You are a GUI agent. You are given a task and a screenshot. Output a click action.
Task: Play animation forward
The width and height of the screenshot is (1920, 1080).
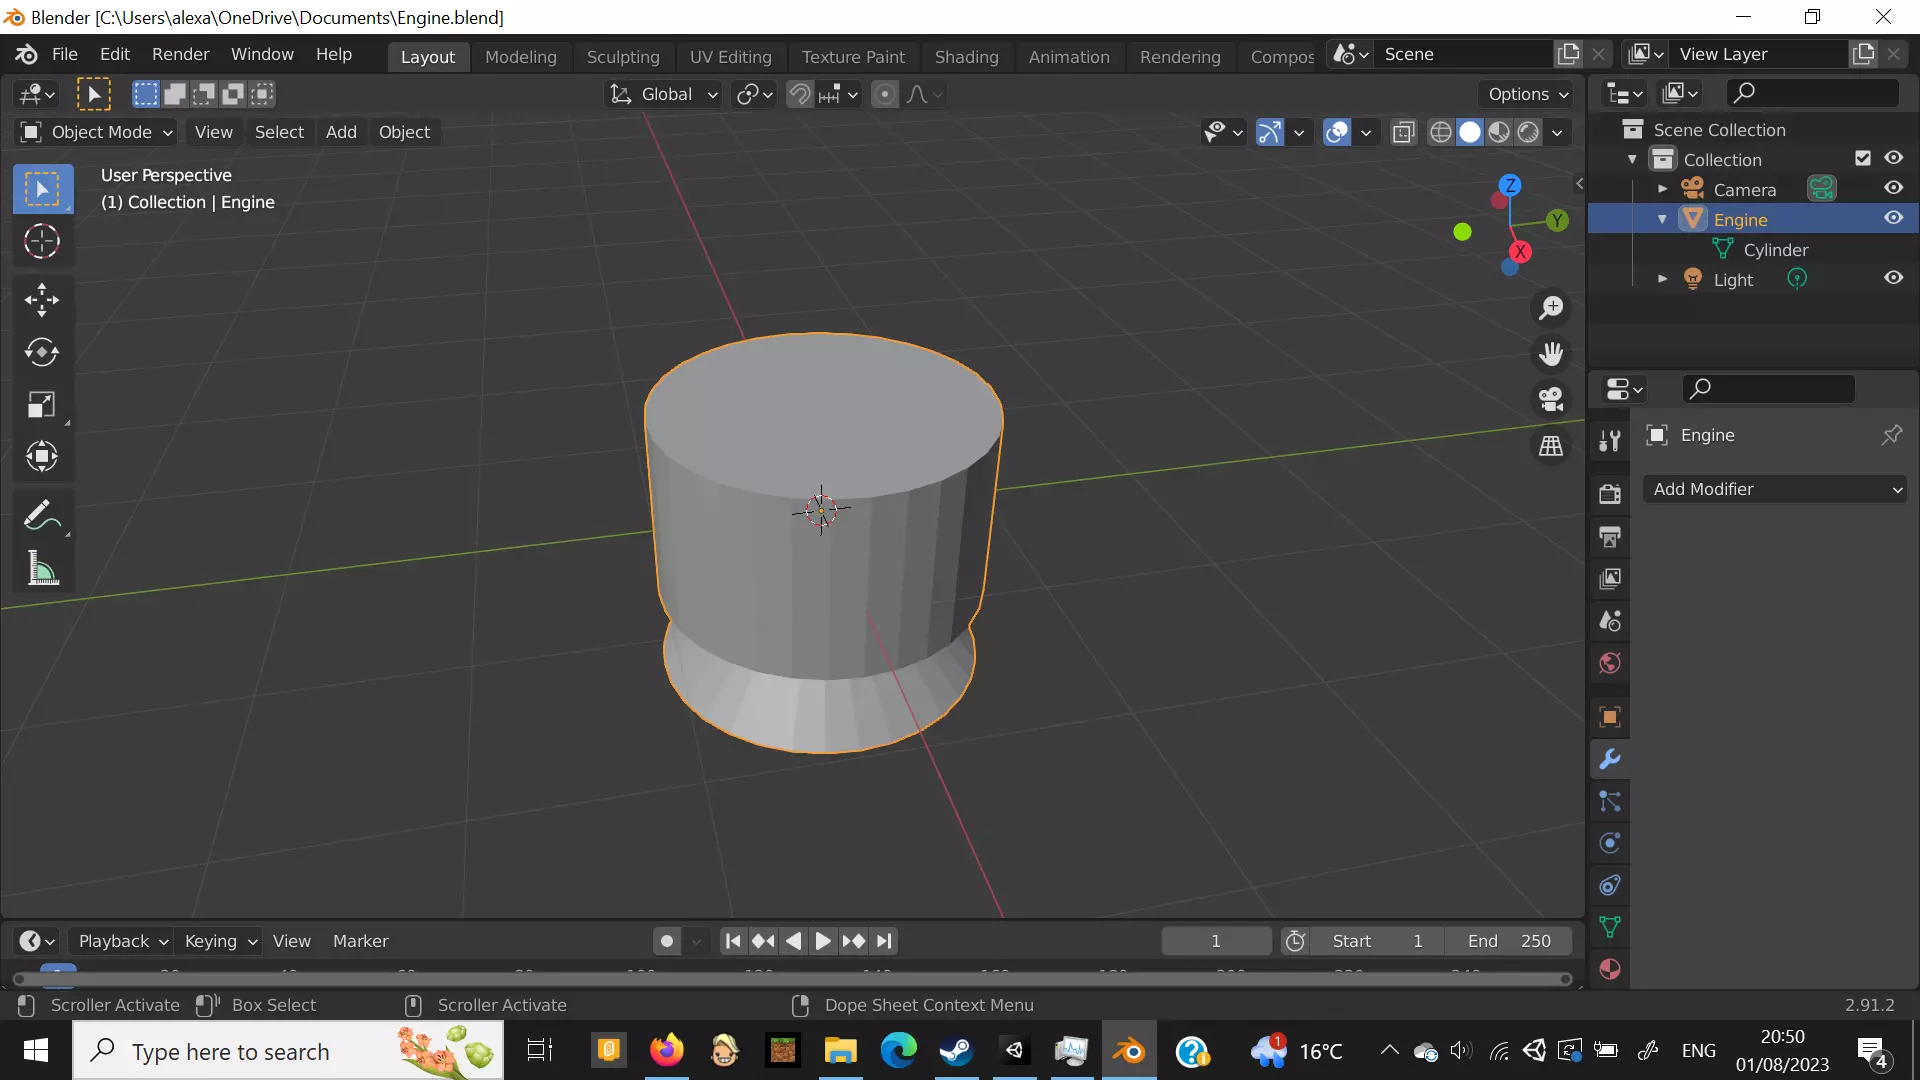[822, 941]
